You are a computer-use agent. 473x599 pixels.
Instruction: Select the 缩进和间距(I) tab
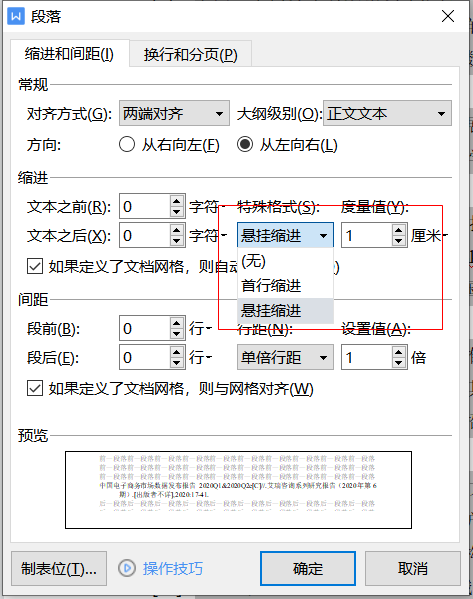click(x=70, y=54)
